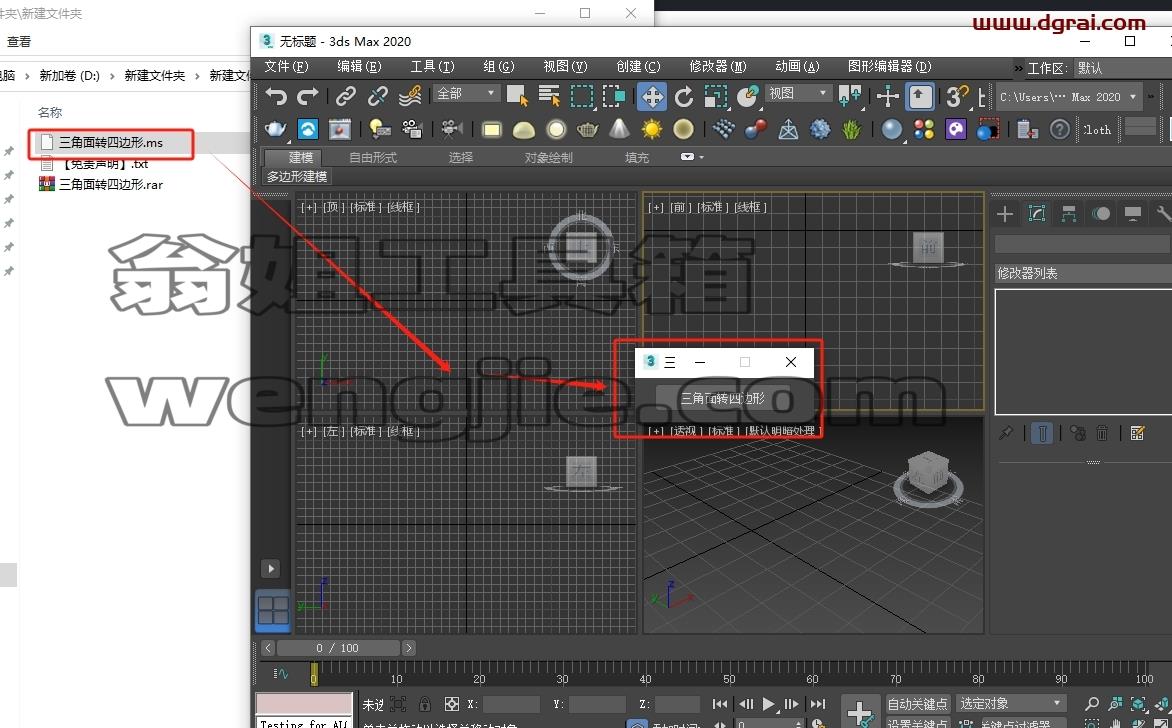Open the Material Editor sphere icon

click(891, 129)
